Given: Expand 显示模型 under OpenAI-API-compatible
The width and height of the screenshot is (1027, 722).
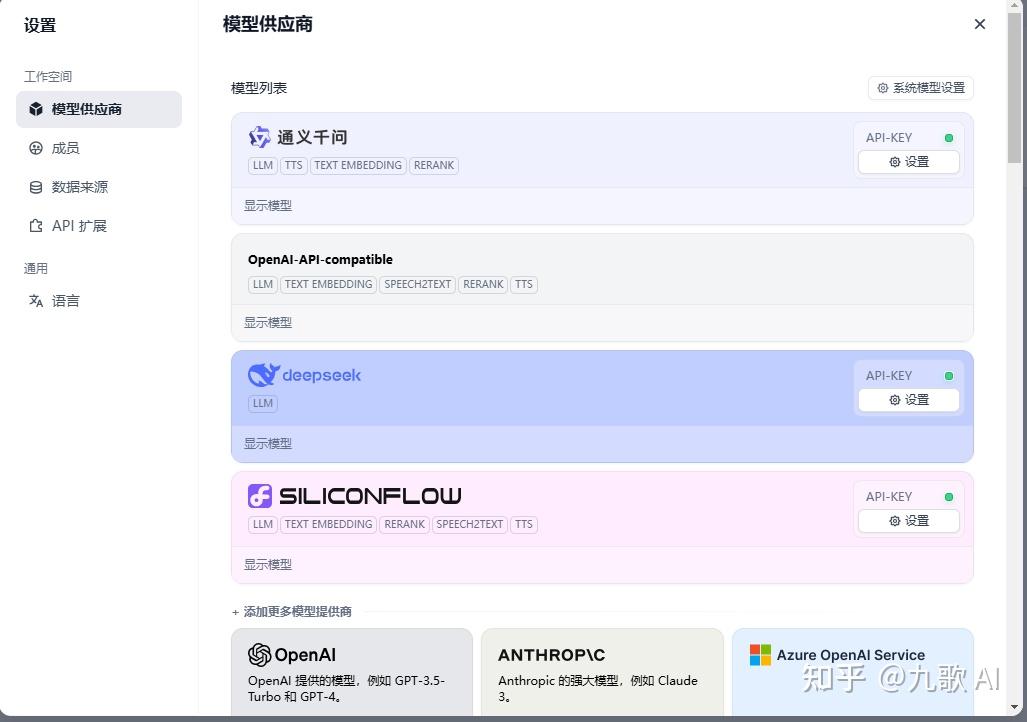Looking at the screenshot, I should (267, 322).
